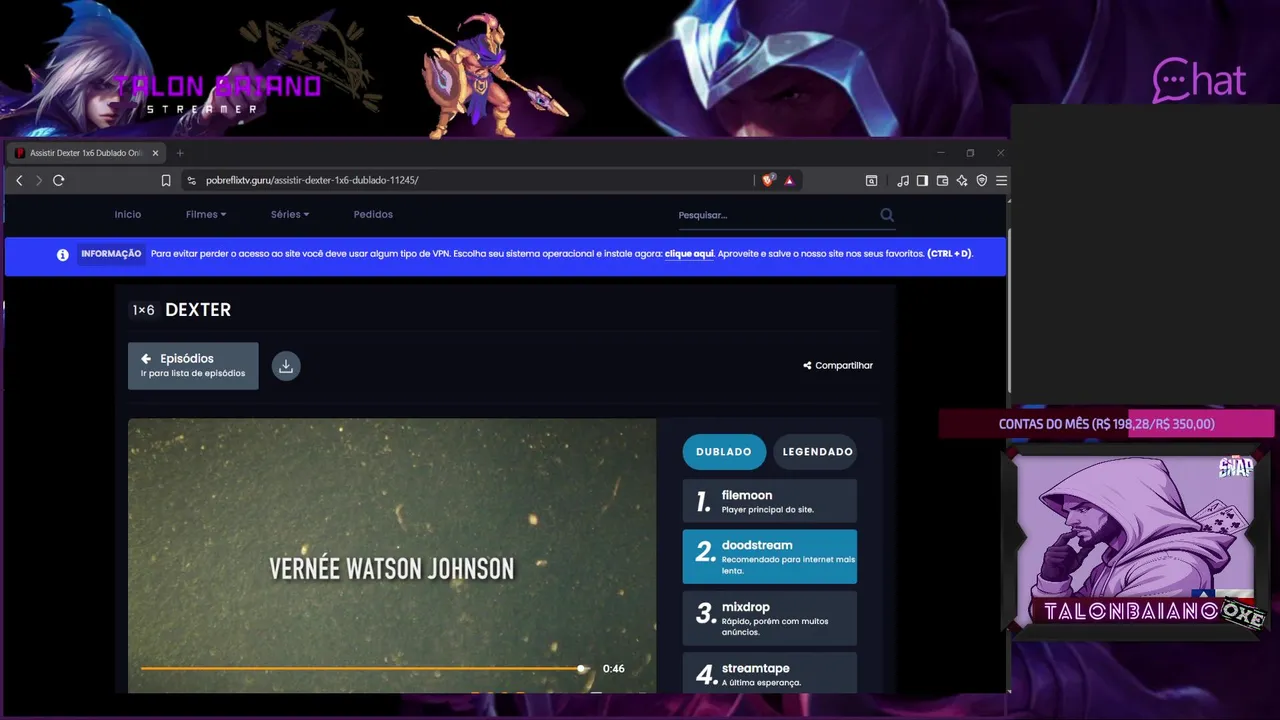Viewport: 1280px width, 720px height.
Task: Click the 1×6 episode number badge
Action: pyautogui.click(x=144, y=310)
